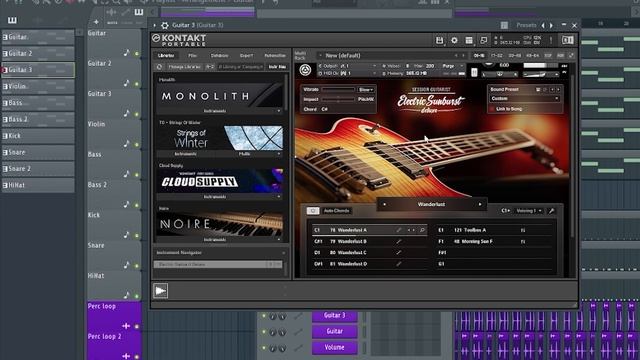Toggle Link to Song checkbox
The width and height of the screenshot is (640, 360).
point(492,109)
